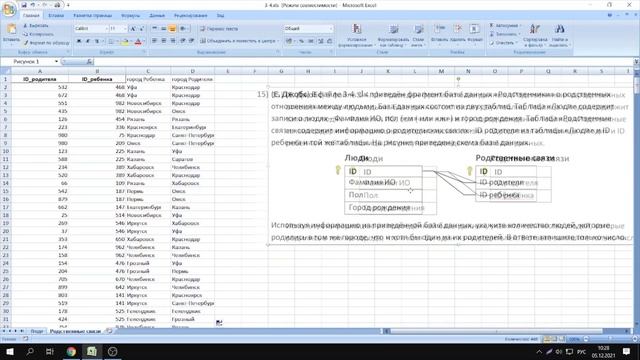Open Sort & Filter (Сортировка и фильтр)
This screenshot has height=360, width=640.
535,36
